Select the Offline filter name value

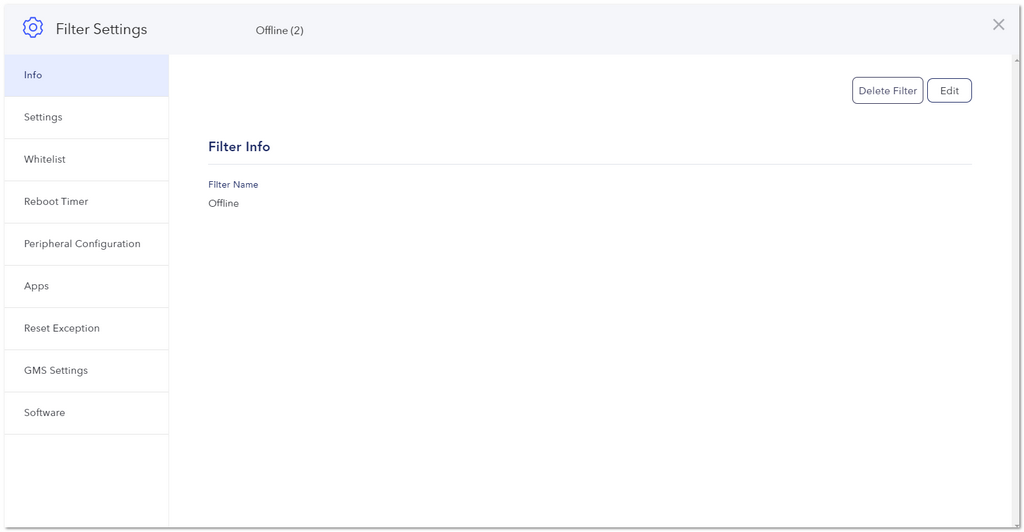(x=223, y=204)
